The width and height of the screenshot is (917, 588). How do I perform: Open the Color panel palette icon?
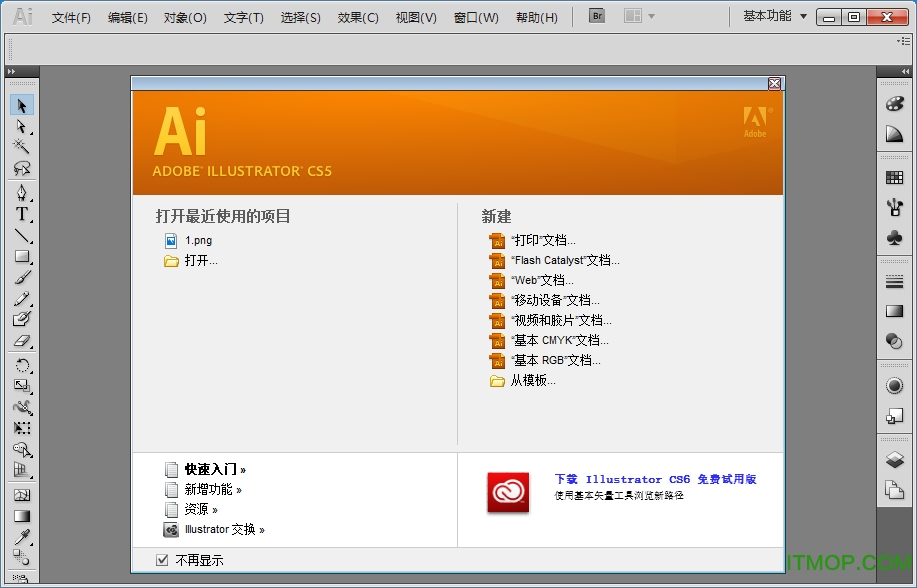894,104
